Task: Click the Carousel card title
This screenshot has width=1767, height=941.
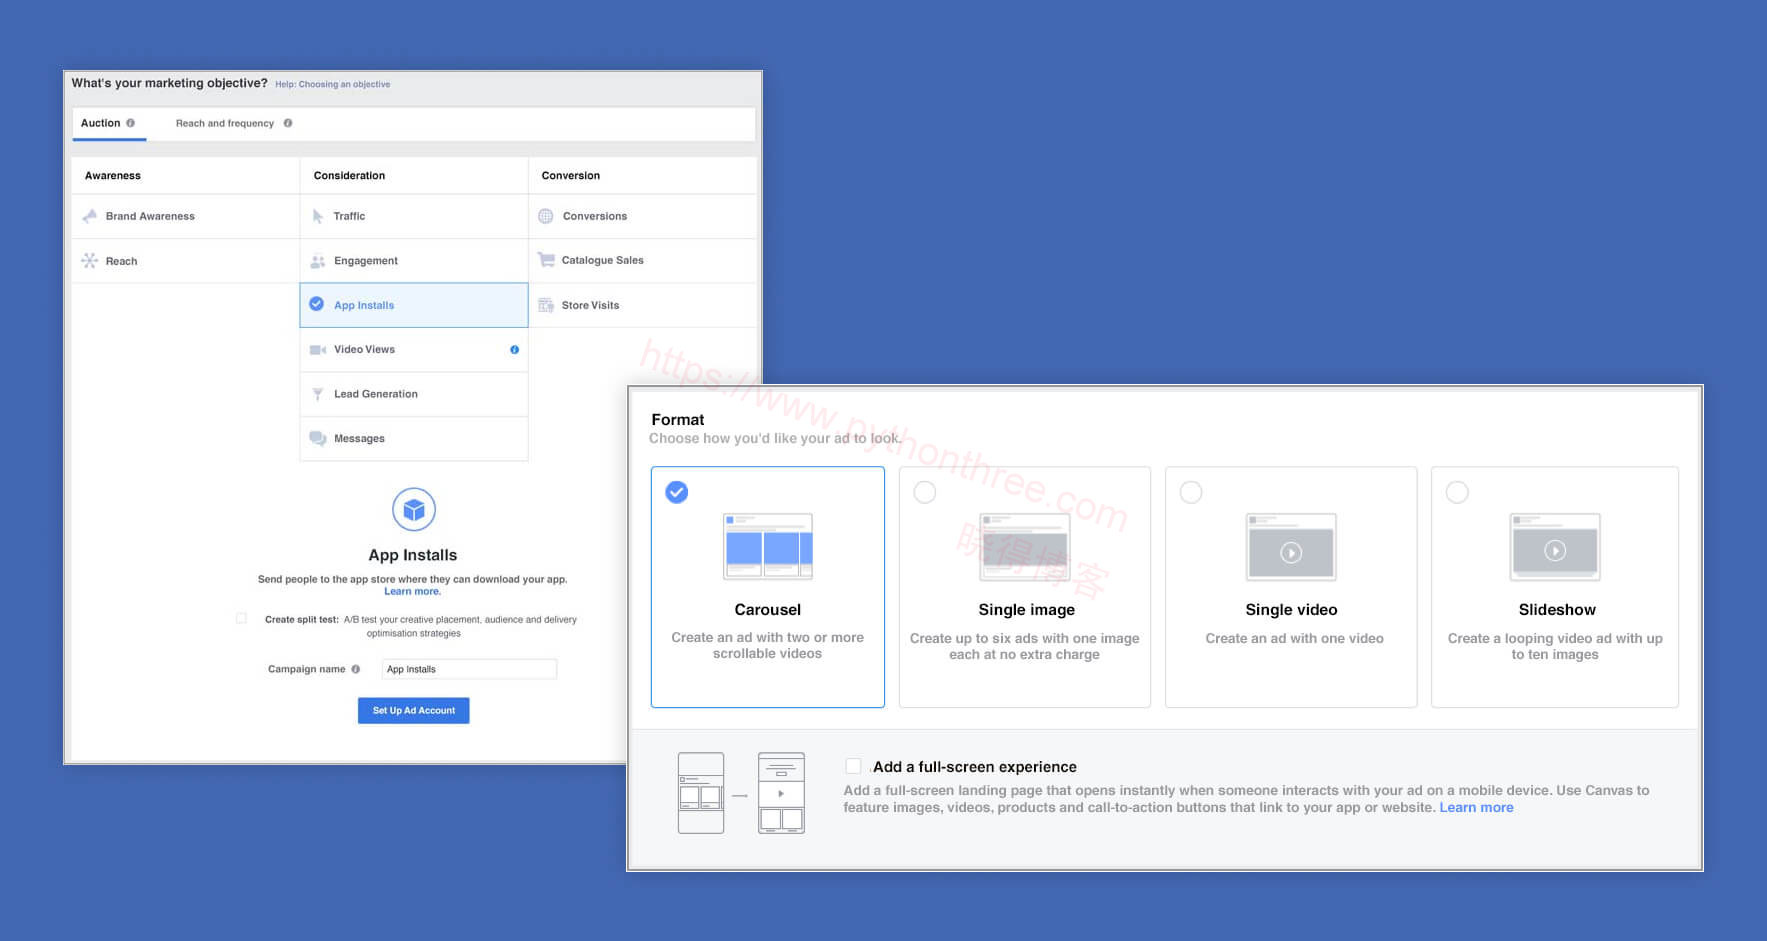Action: pos(768,610)
